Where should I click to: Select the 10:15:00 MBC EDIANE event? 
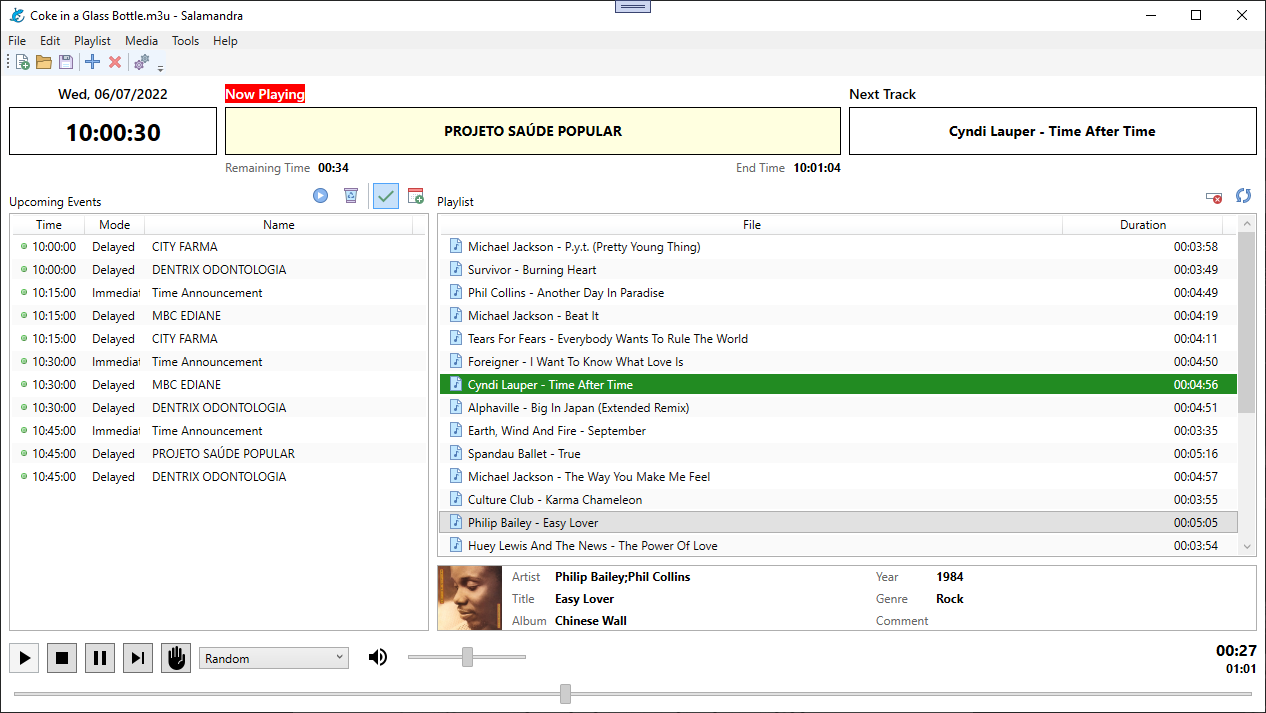click(x=218, y=316)
